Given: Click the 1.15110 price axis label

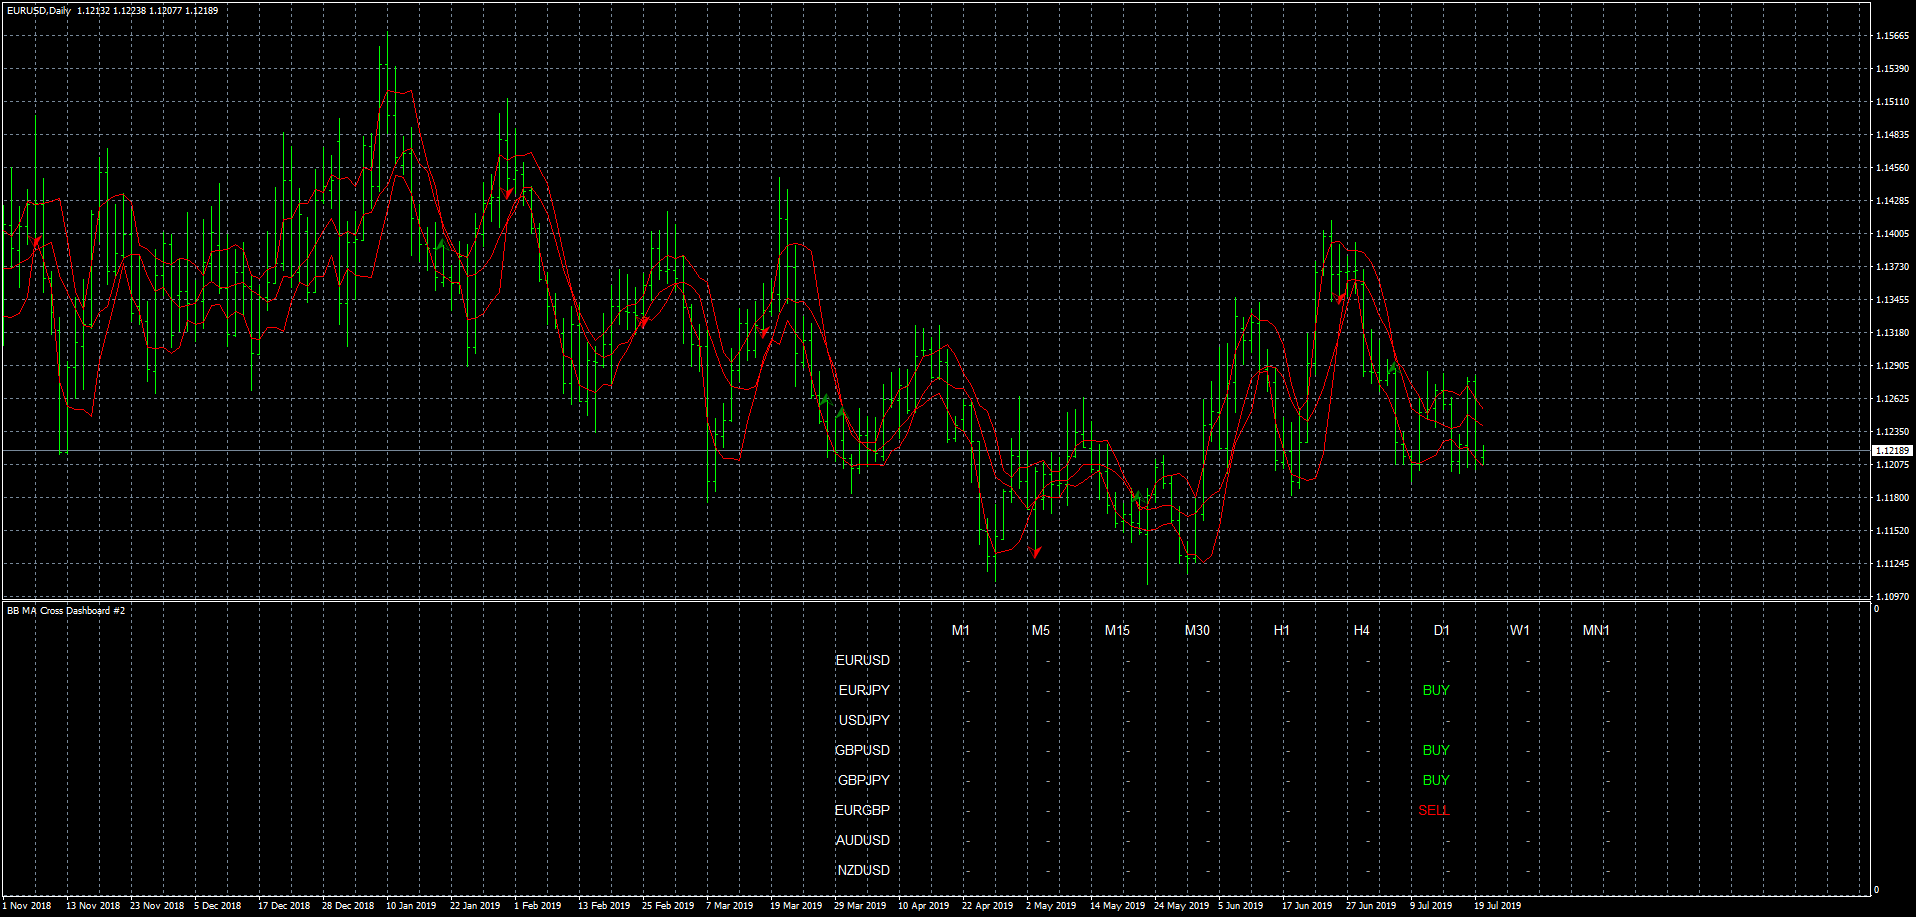Looking at the screenshot, I should pyautogui.click(x=1892, y=102).
